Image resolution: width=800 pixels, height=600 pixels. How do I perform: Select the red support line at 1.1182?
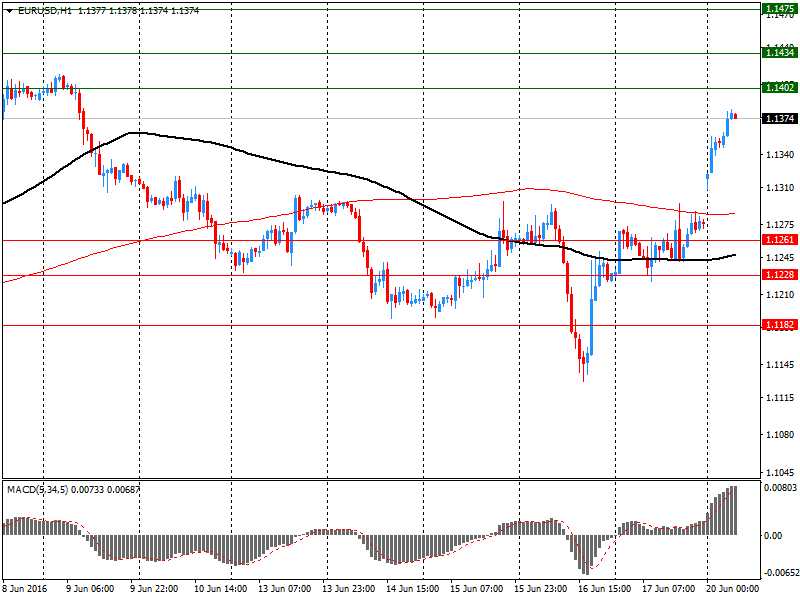(381, 326)
